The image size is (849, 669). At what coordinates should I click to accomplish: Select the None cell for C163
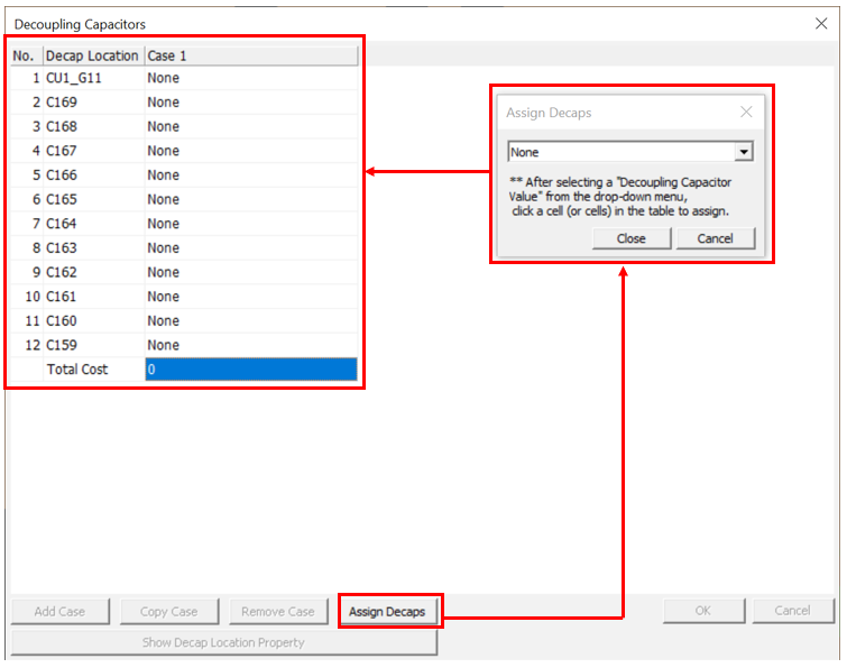(x=250, y=248)
